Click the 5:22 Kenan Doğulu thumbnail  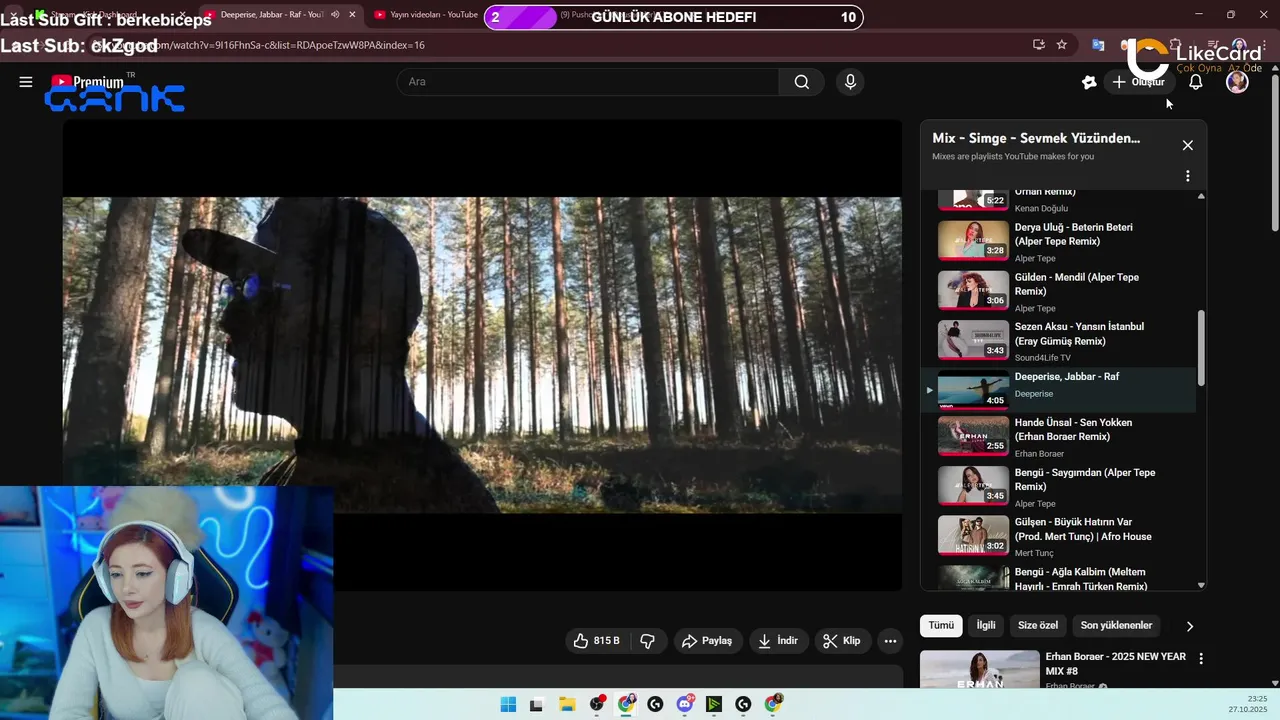coord(973,198)
